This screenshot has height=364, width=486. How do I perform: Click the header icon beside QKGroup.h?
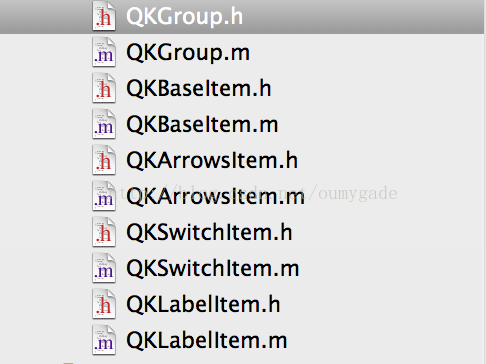(104, 16)
